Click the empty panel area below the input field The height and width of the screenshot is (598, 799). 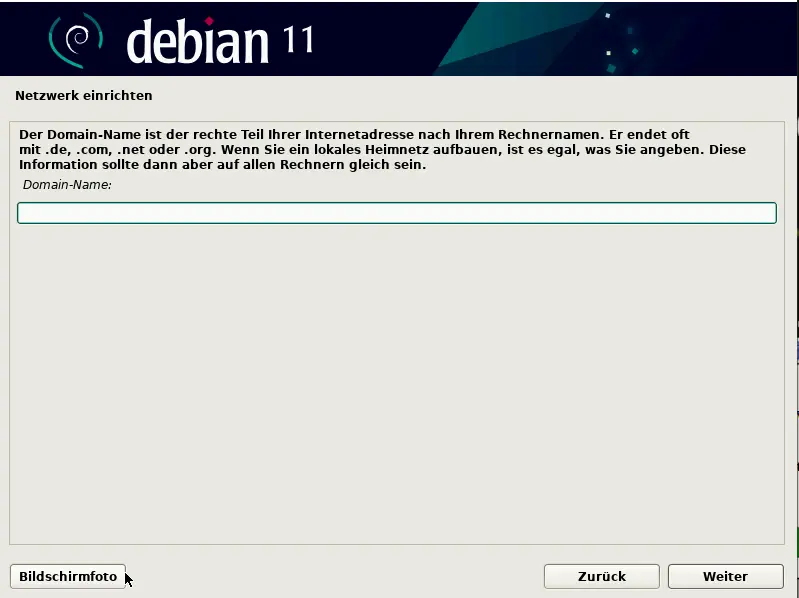396,380
